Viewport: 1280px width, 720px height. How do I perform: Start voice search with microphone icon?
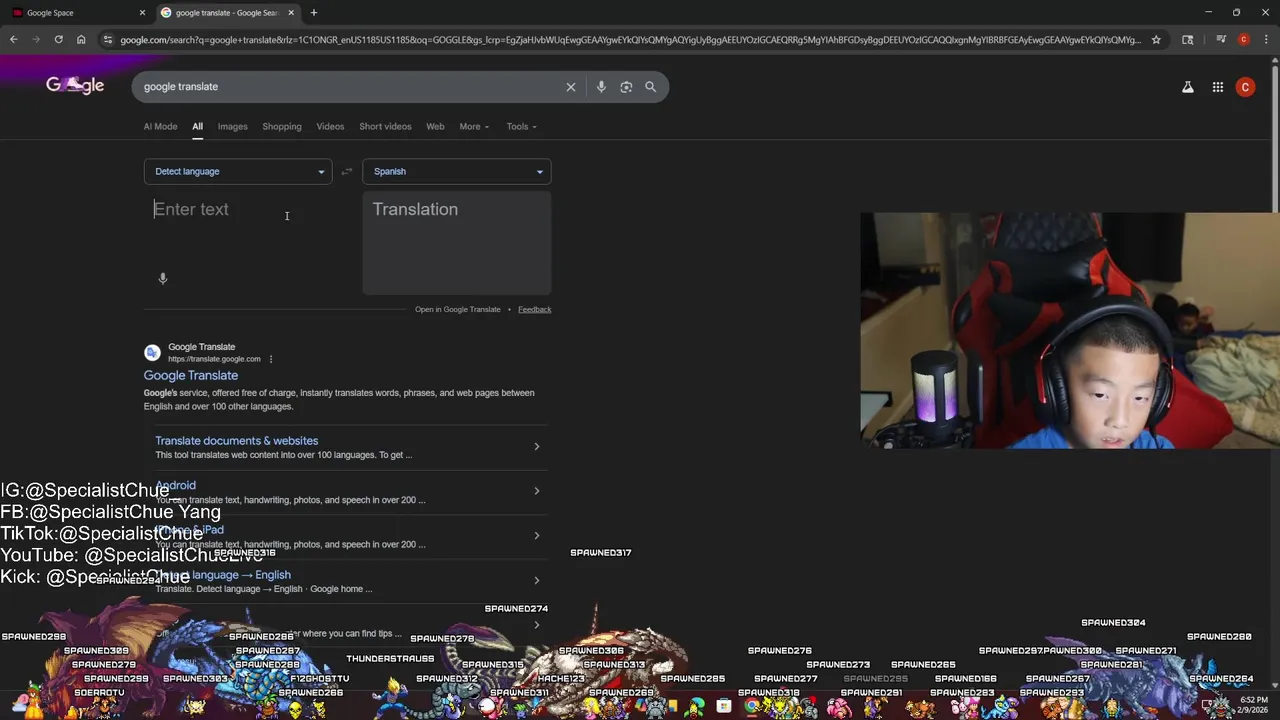601,87
